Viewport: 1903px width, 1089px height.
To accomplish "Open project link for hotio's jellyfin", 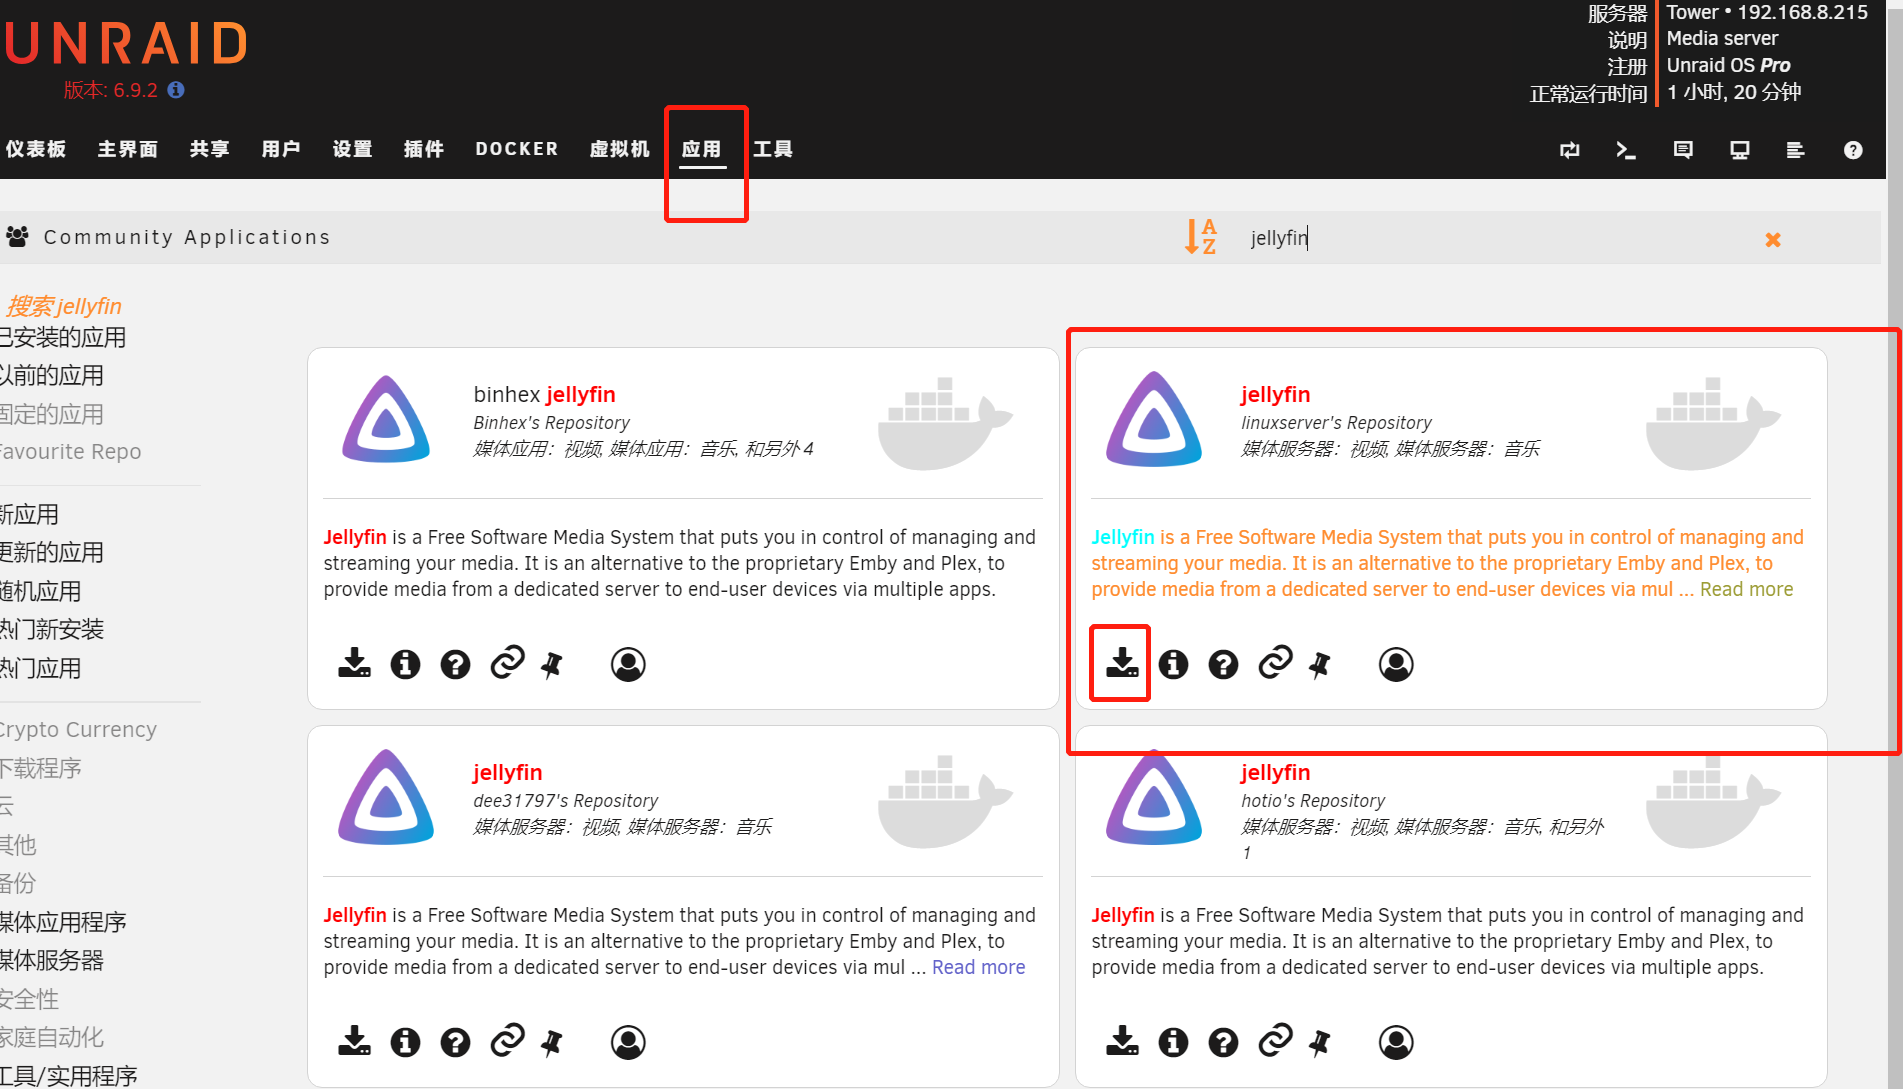I will click(x=1275, y=1041).
